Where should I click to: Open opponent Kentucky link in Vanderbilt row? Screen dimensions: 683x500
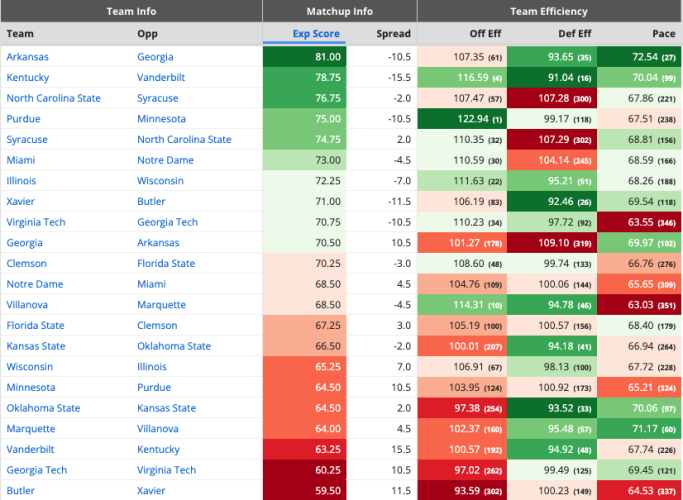(x=159, y=449)
